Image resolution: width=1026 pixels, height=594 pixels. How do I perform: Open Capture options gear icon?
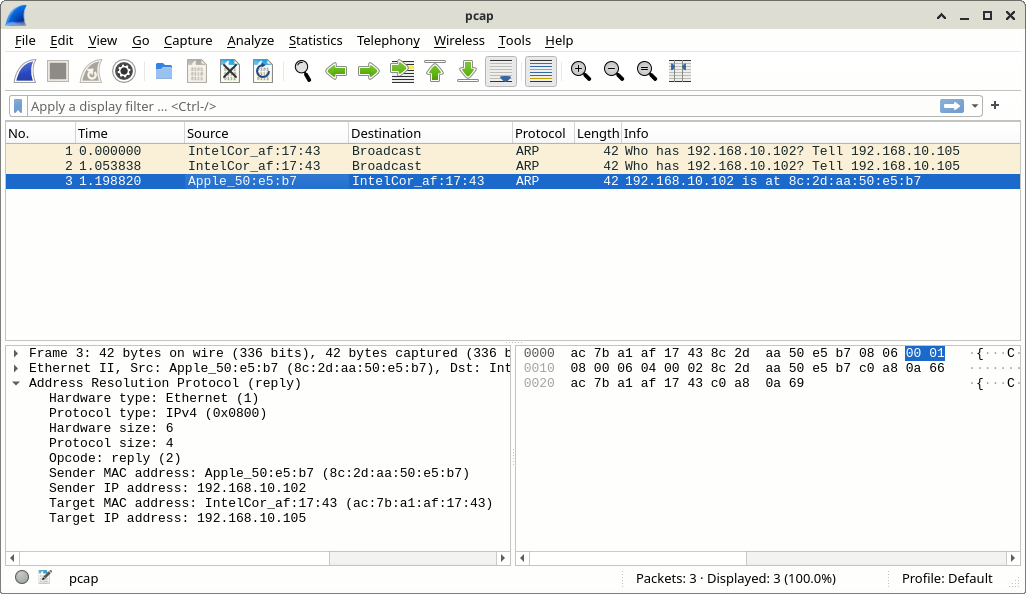pos(124,71)
